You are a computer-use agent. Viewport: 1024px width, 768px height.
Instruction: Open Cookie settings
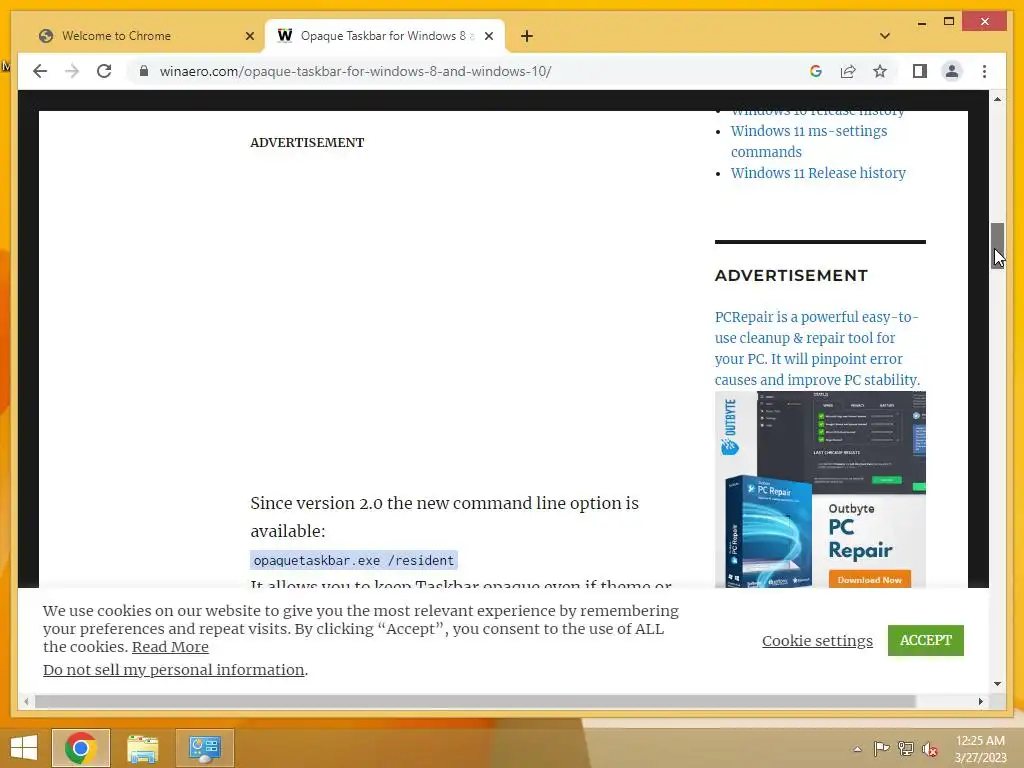[x=817, y=641]
